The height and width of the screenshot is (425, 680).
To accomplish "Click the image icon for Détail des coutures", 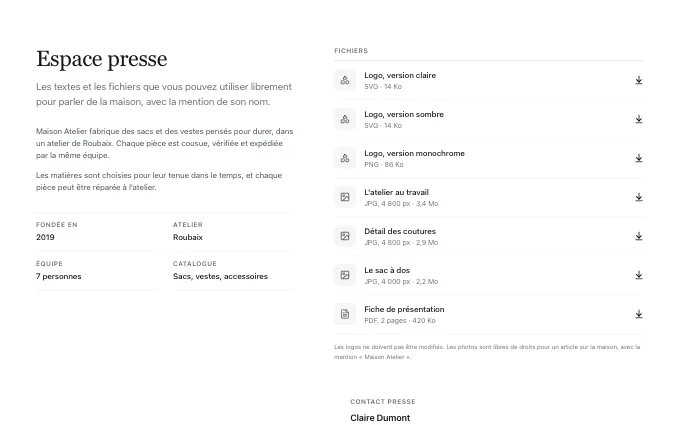I will pos(345,236).
